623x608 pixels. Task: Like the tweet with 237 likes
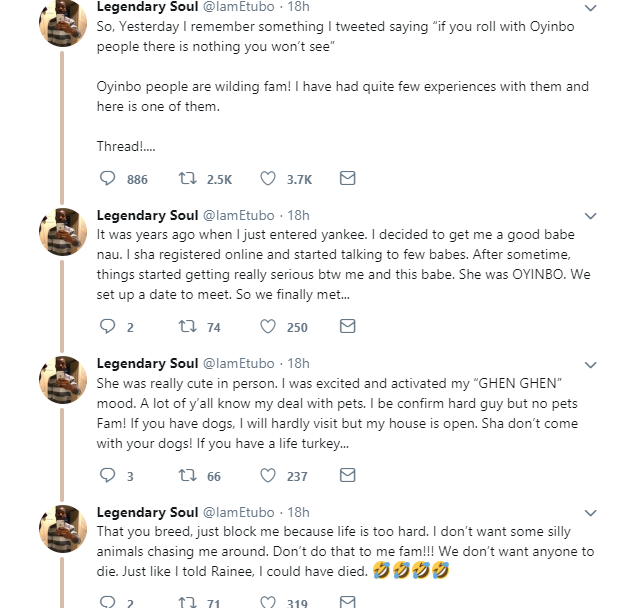click(268, 476)
